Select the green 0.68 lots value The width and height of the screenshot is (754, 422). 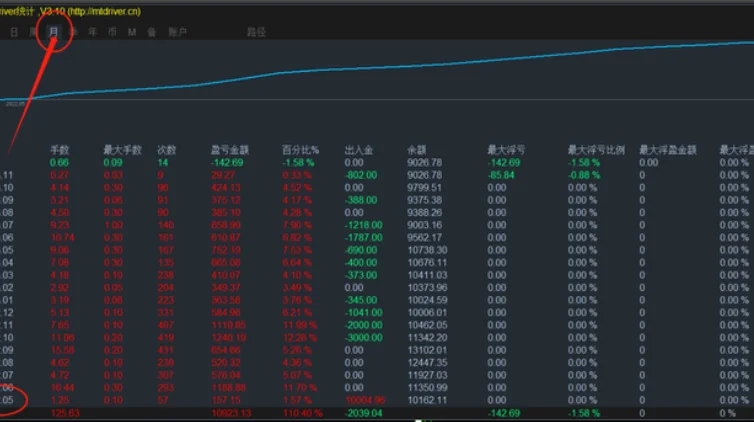(x=59, y=162)
